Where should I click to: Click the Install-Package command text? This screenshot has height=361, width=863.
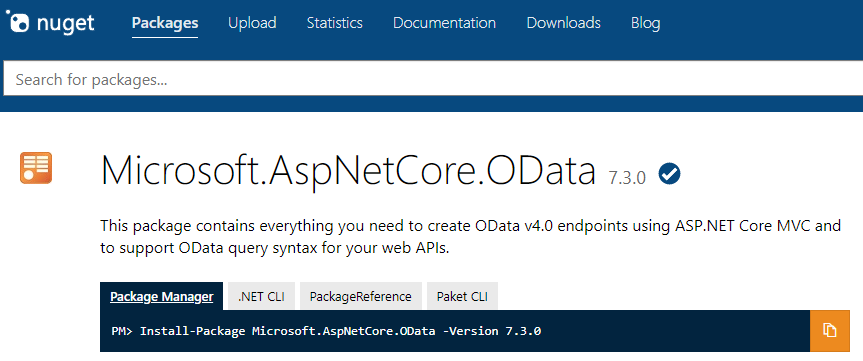326,331
